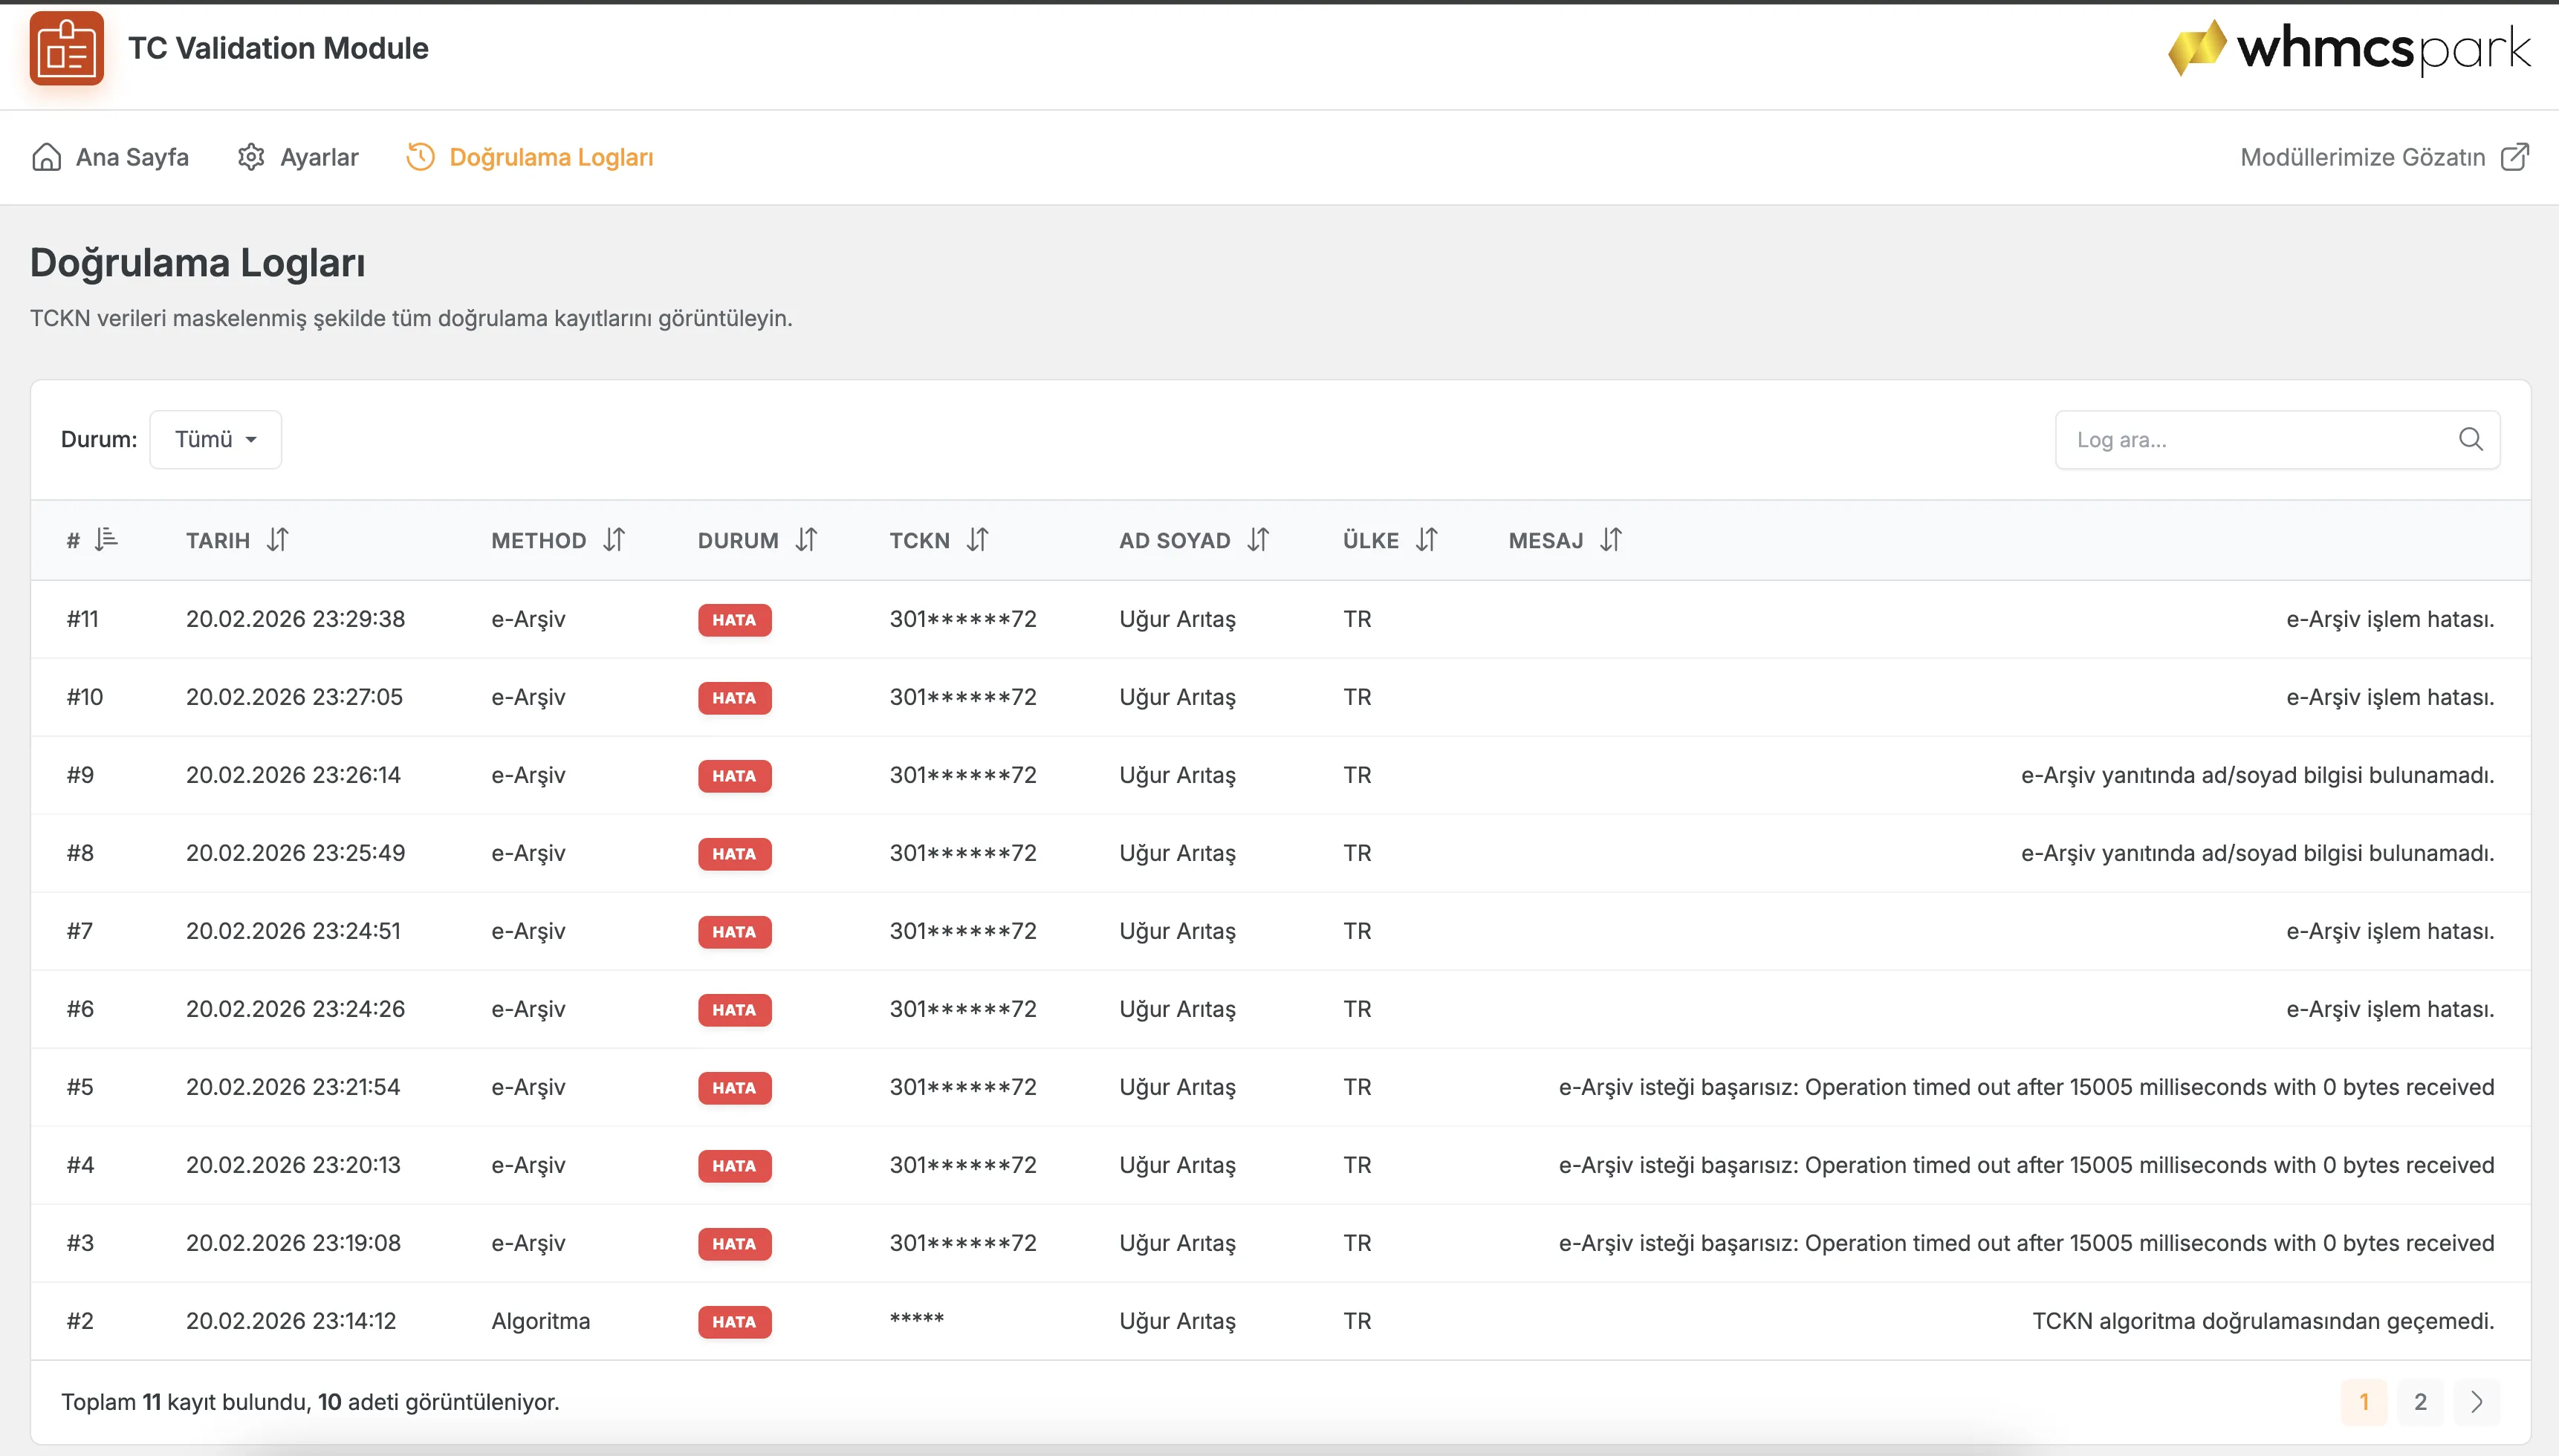Screen dimensions: 2559x1456
Task: Click the sort arrows next to TCKN
Action: point(977,540)
